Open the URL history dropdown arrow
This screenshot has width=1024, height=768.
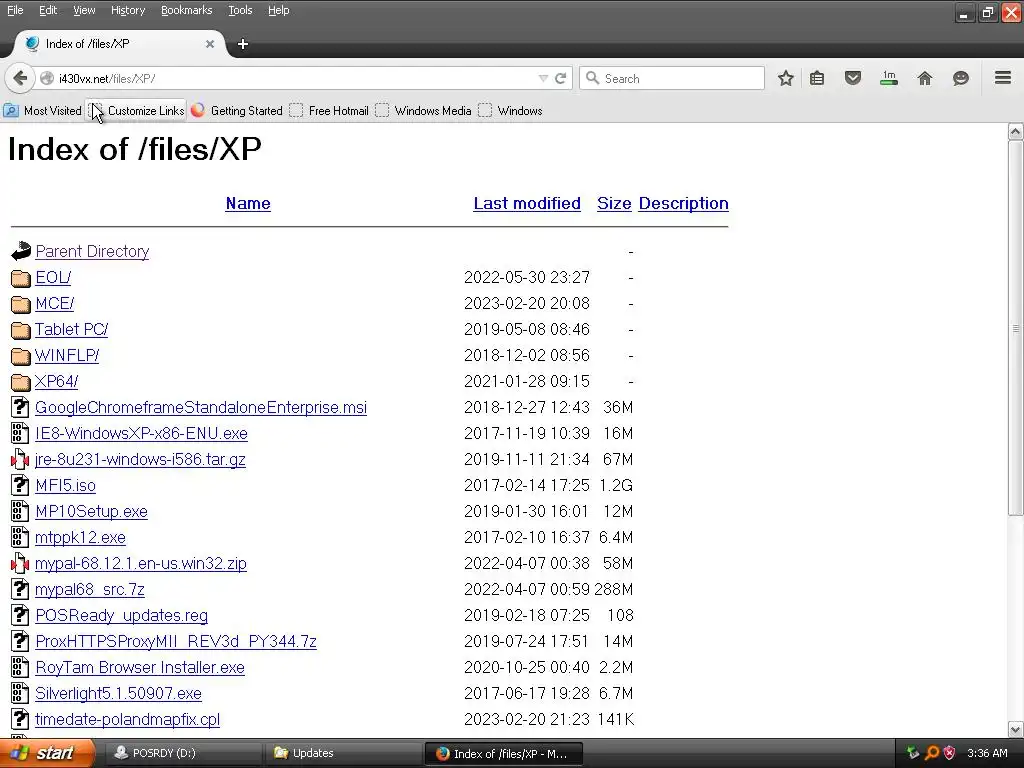coord(543,78)
